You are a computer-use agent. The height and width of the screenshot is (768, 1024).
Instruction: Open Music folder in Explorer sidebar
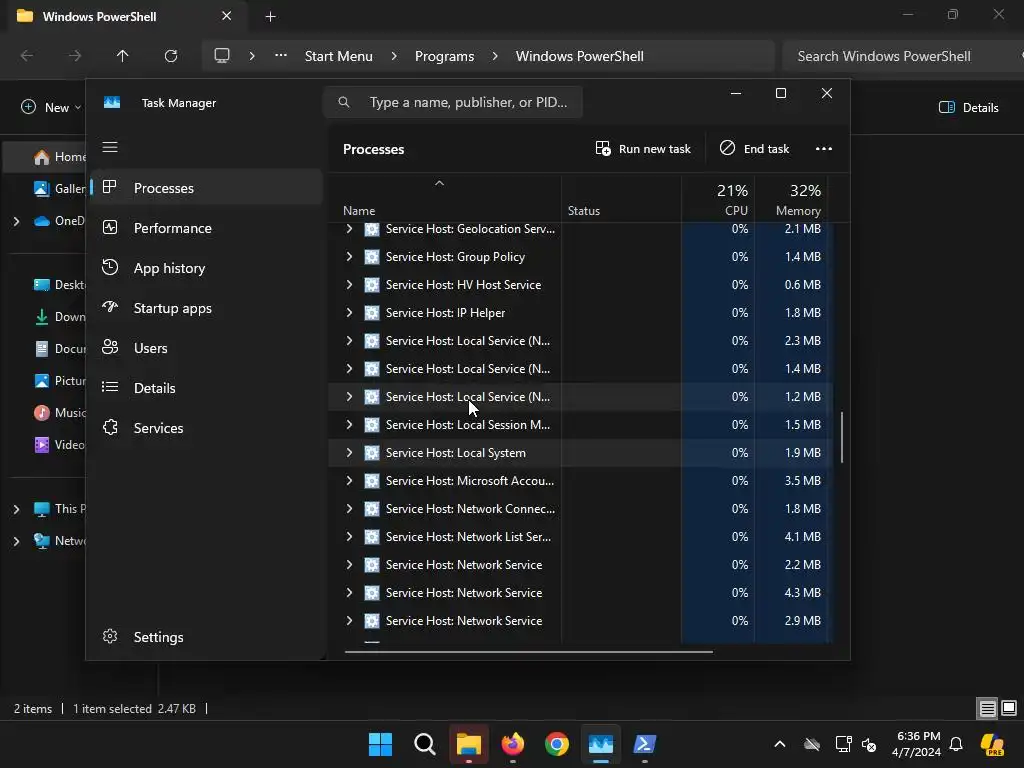[x=59, y=413]
